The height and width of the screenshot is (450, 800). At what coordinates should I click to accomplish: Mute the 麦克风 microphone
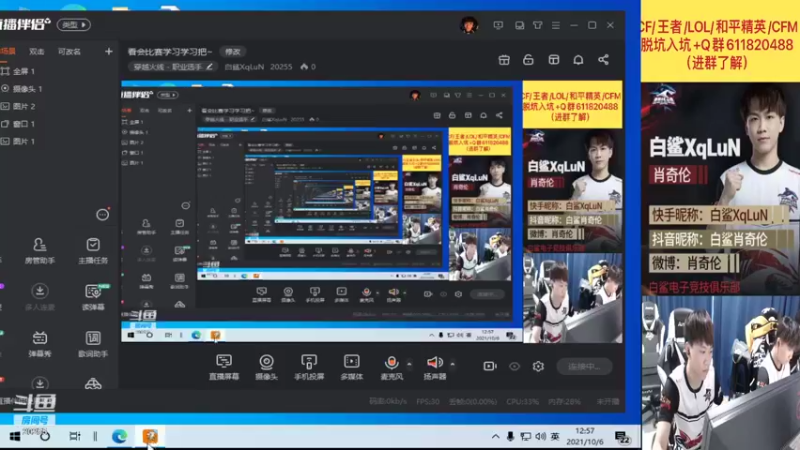[x=391, y=367]
